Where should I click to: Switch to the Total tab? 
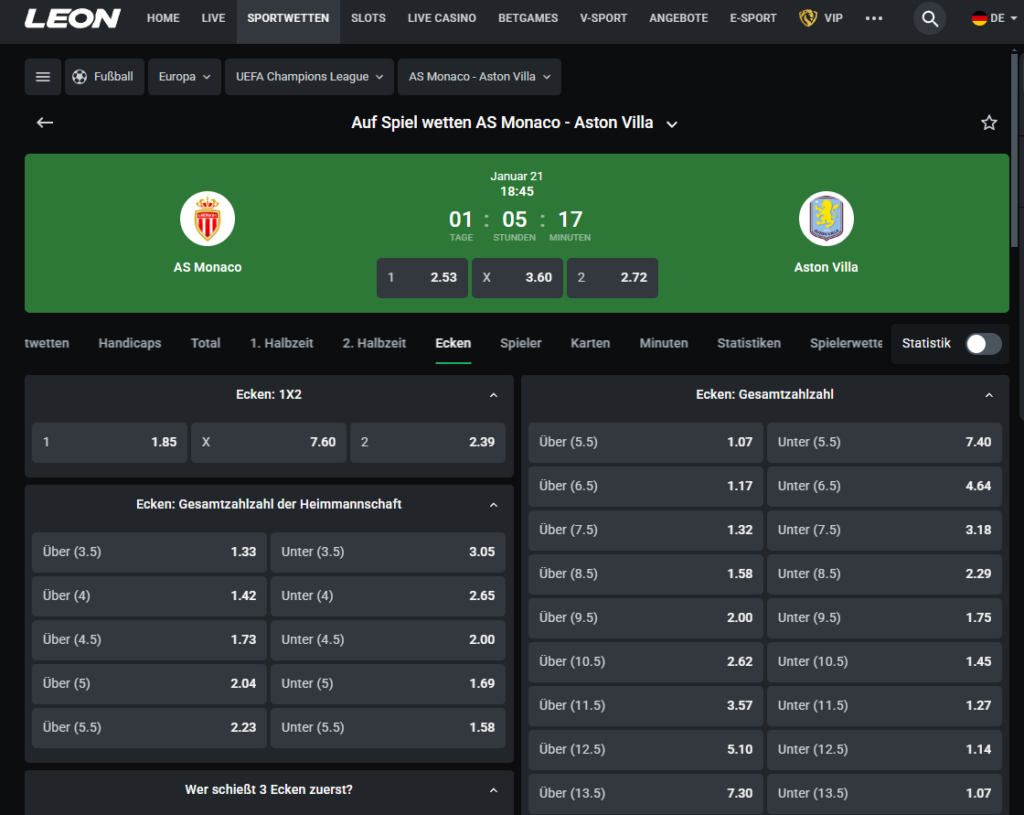pos(206,344)
